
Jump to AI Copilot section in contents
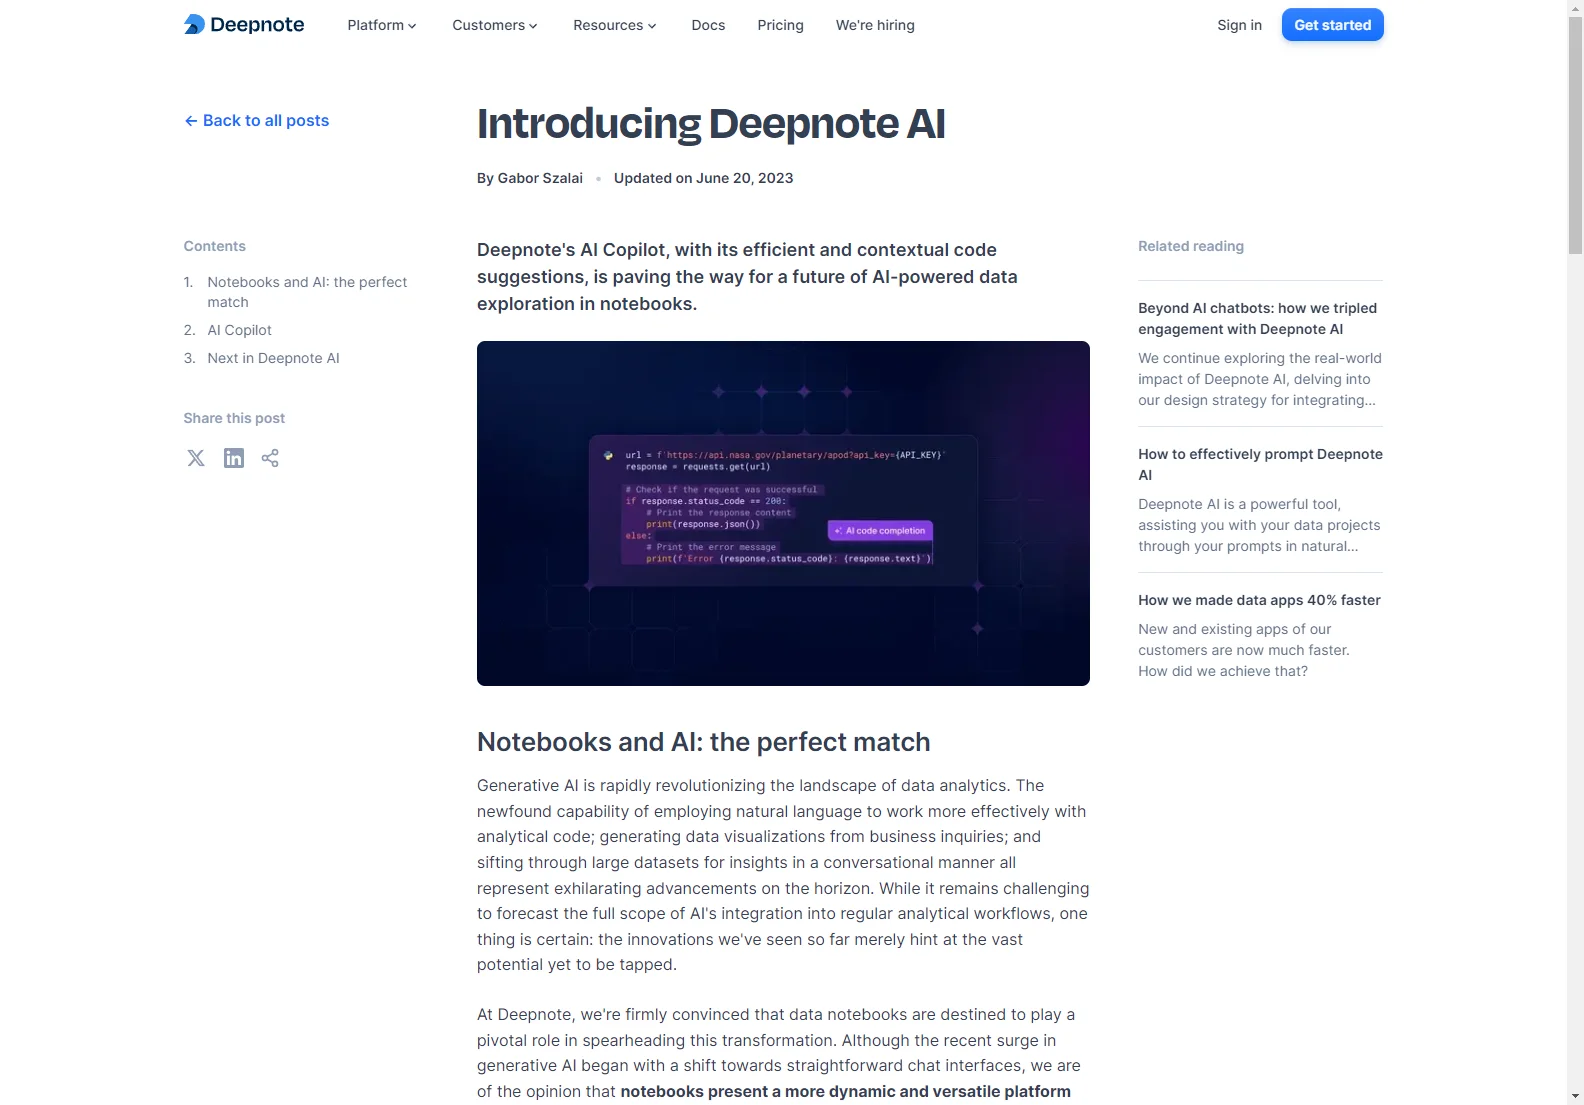239,330
